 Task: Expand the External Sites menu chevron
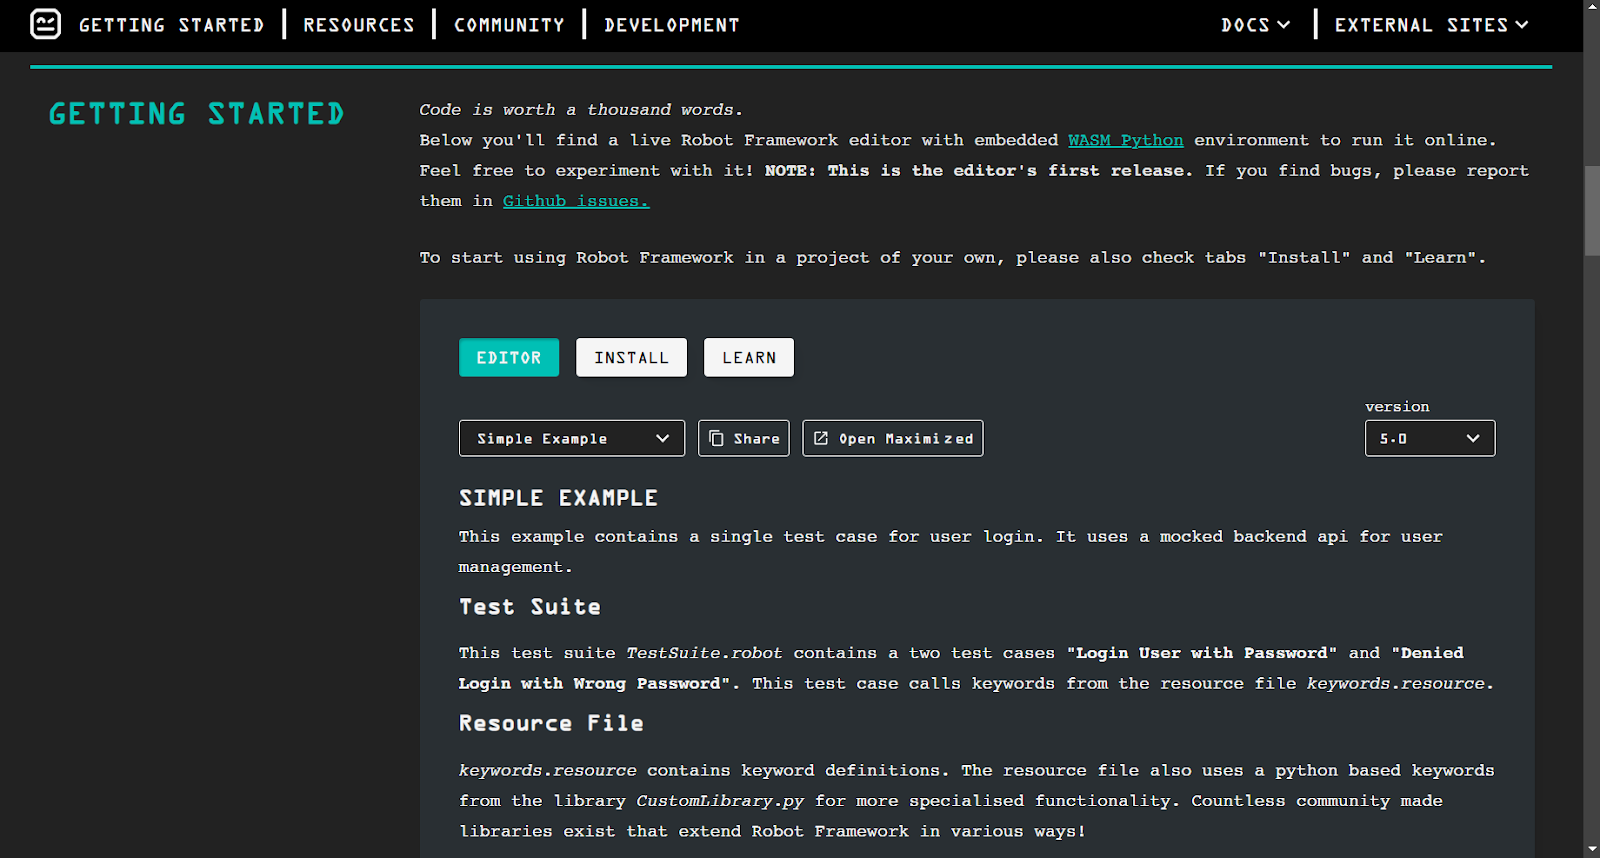[1521, 25]
